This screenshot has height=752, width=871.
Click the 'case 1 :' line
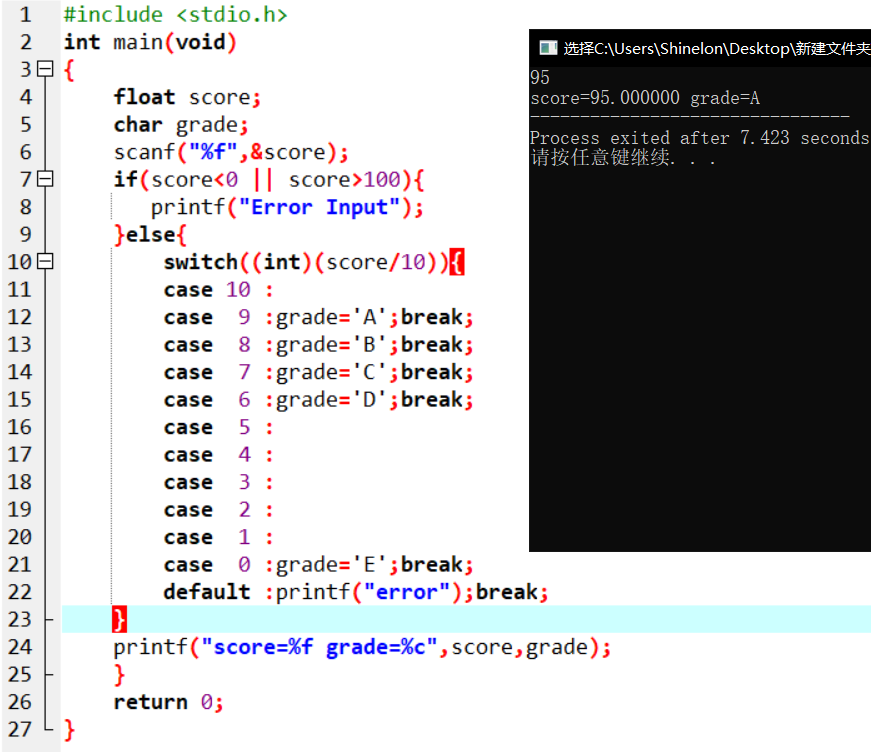coord(218,537)
